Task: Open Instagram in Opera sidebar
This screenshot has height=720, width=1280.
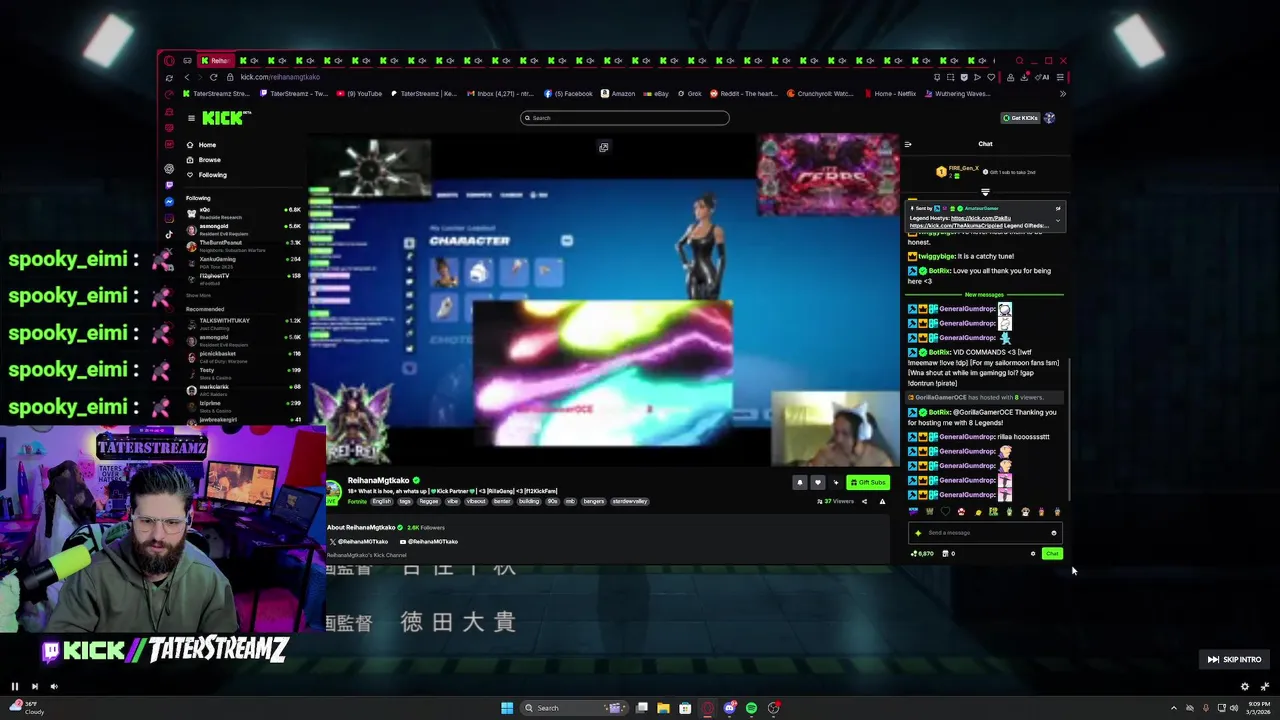Action: coord(169,217)
